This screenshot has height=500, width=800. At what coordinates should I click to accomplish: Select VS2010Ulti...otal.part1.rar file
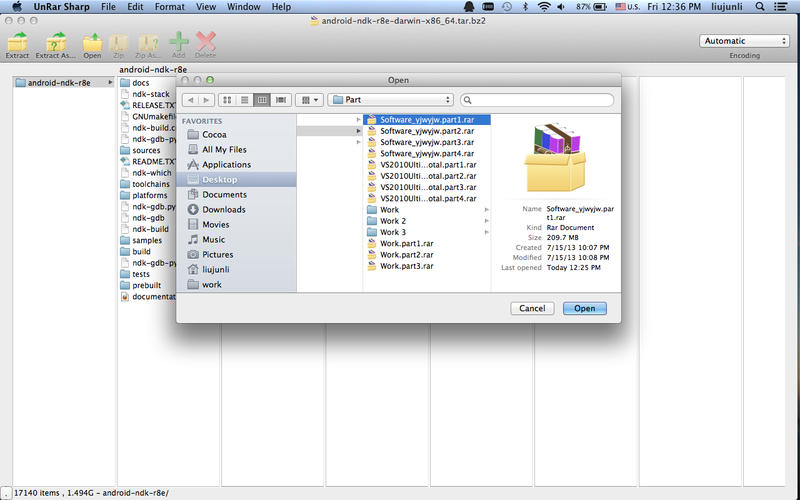pyautogui.click(x=427, y=165)
